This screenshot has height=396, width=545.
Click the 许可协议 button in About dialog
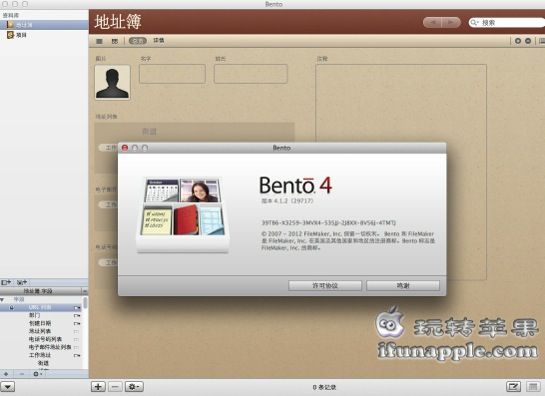click(325, 285)
